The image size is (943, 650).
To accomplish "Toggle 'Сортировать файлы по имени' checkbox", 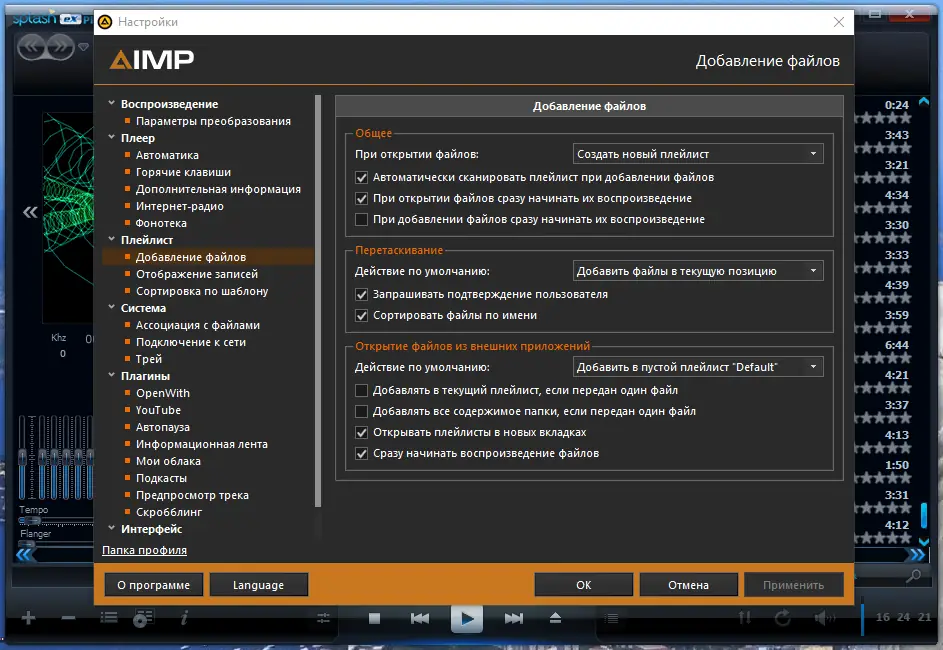I will tap(361, 316).
